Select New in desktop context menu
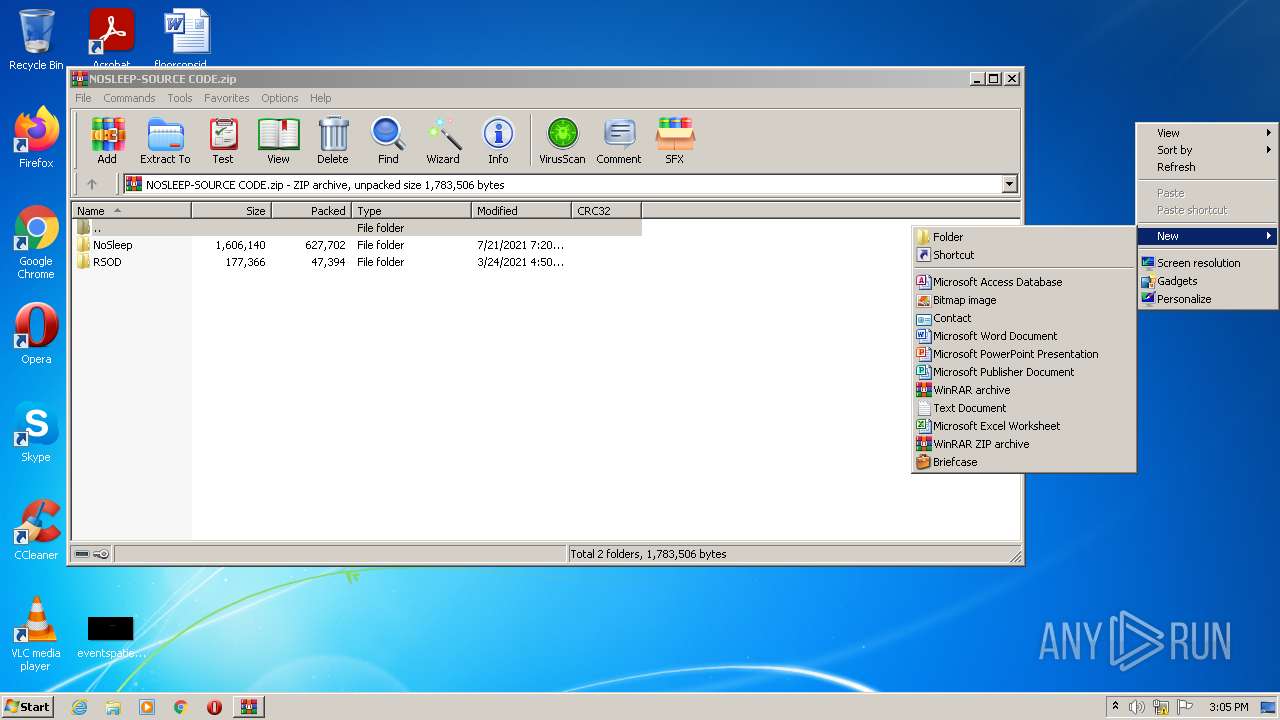Viewport: 1280px width, 720px height. coord(1207,236)
